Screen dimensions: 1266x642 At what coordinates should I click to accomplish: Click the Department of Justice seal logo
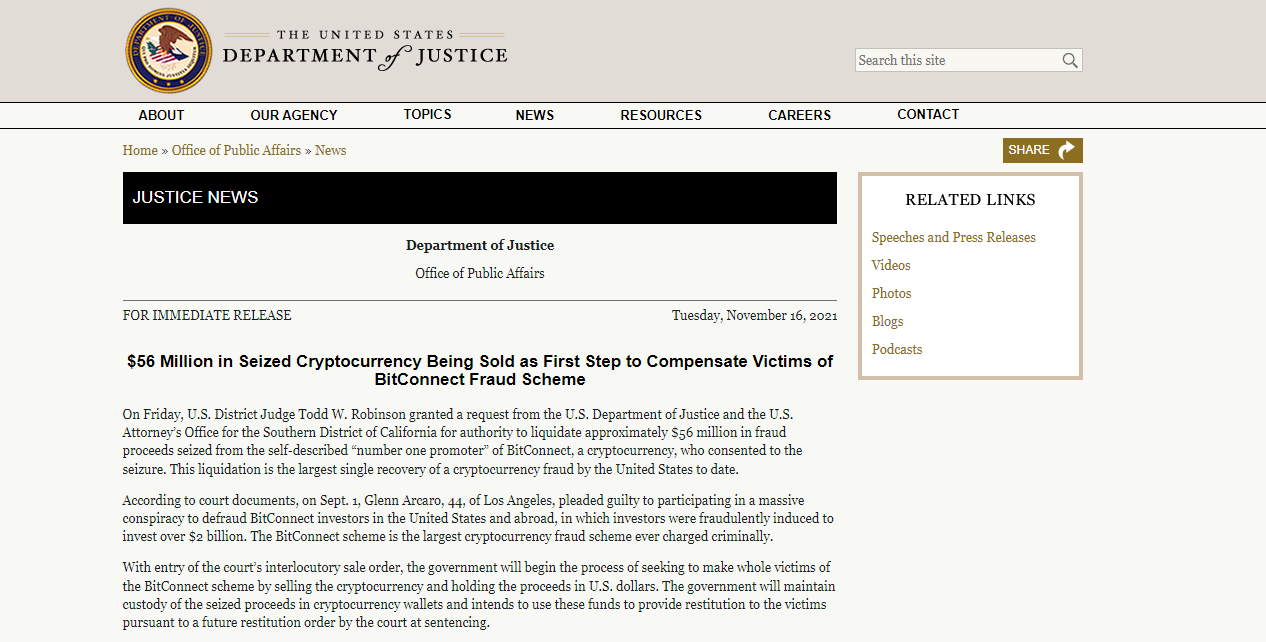pyautogui.click(x=169, y=51)
